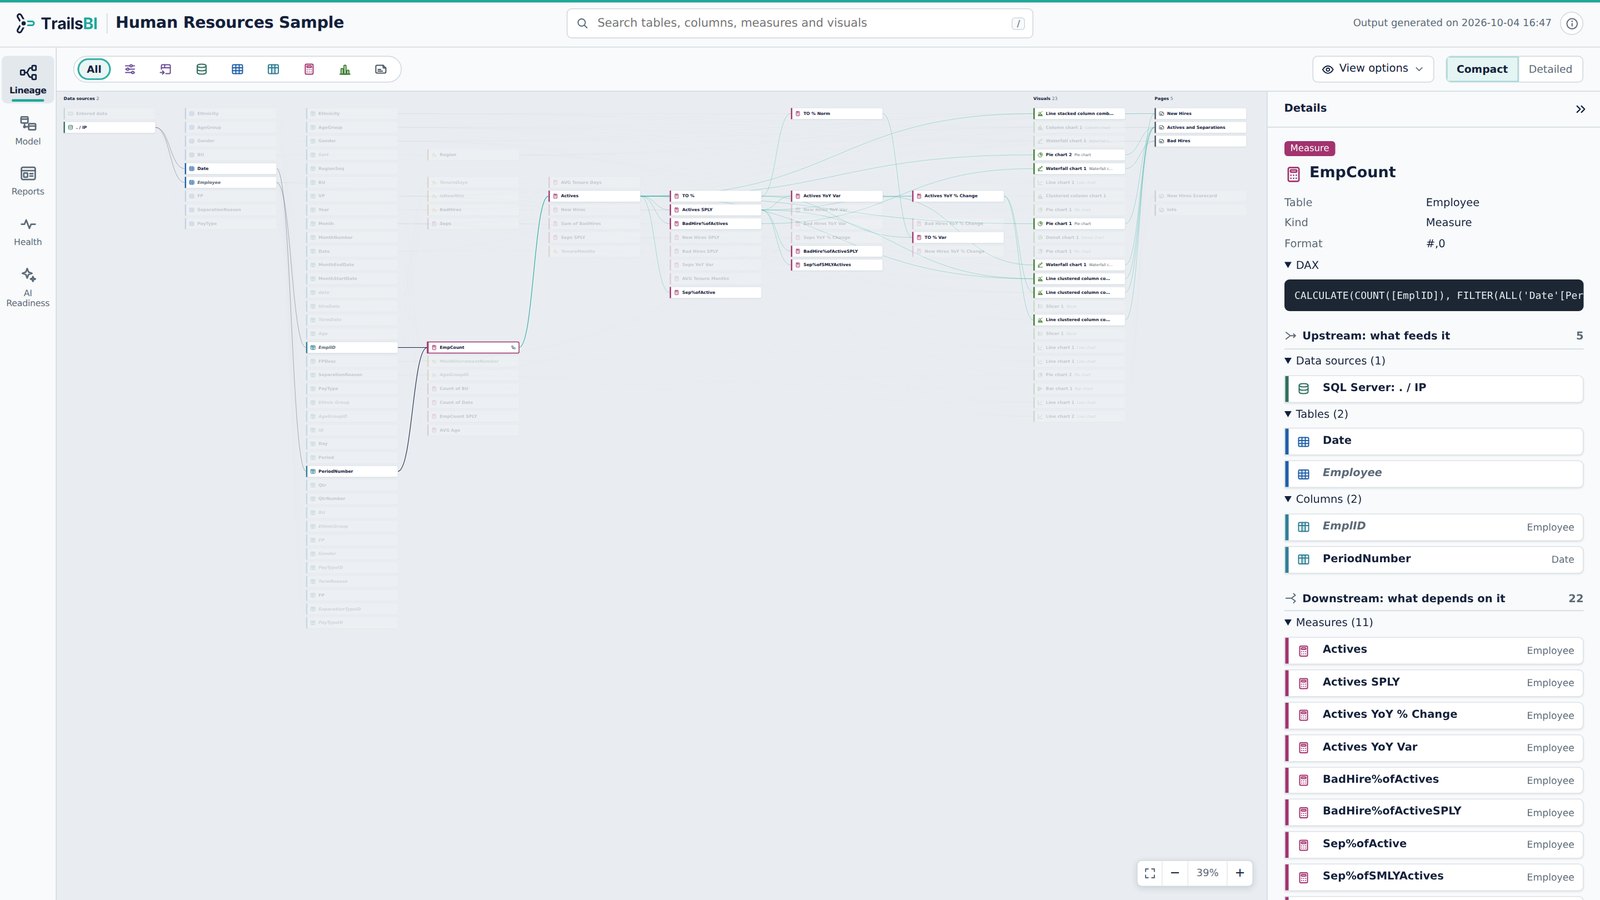This screenshot has width=1600, height=900.
Task: Open BadHire%ofActiveSPLY in Details list
Action: click(x=1434, y=812)
